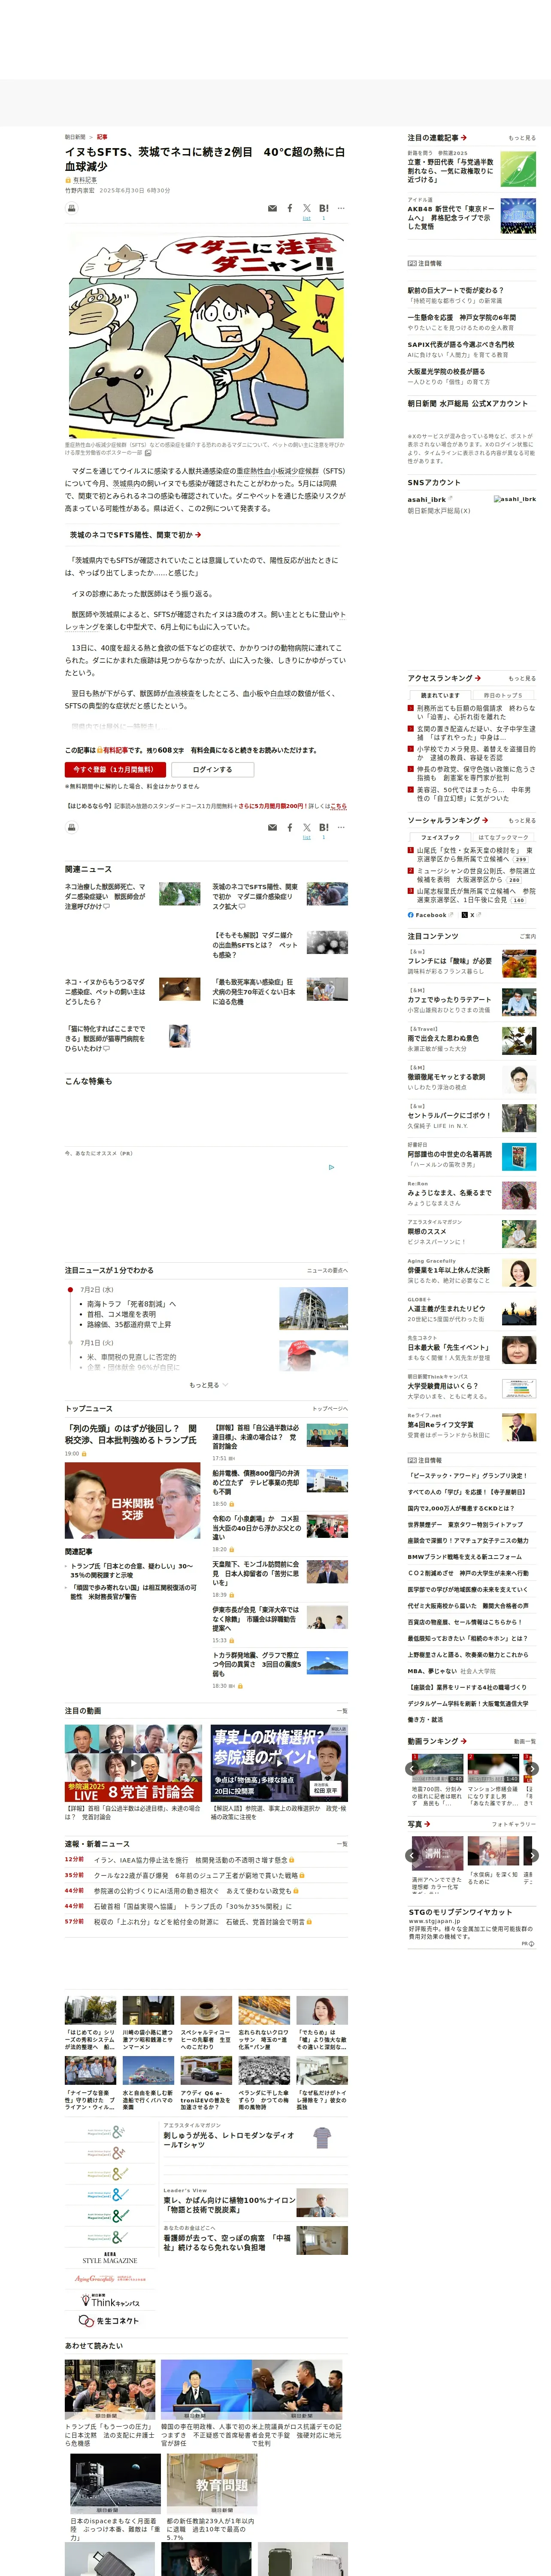Viewport: 551px width, 2576px height.
Task: Open こちら link in subscription promo line
Action: coord(338,806)
